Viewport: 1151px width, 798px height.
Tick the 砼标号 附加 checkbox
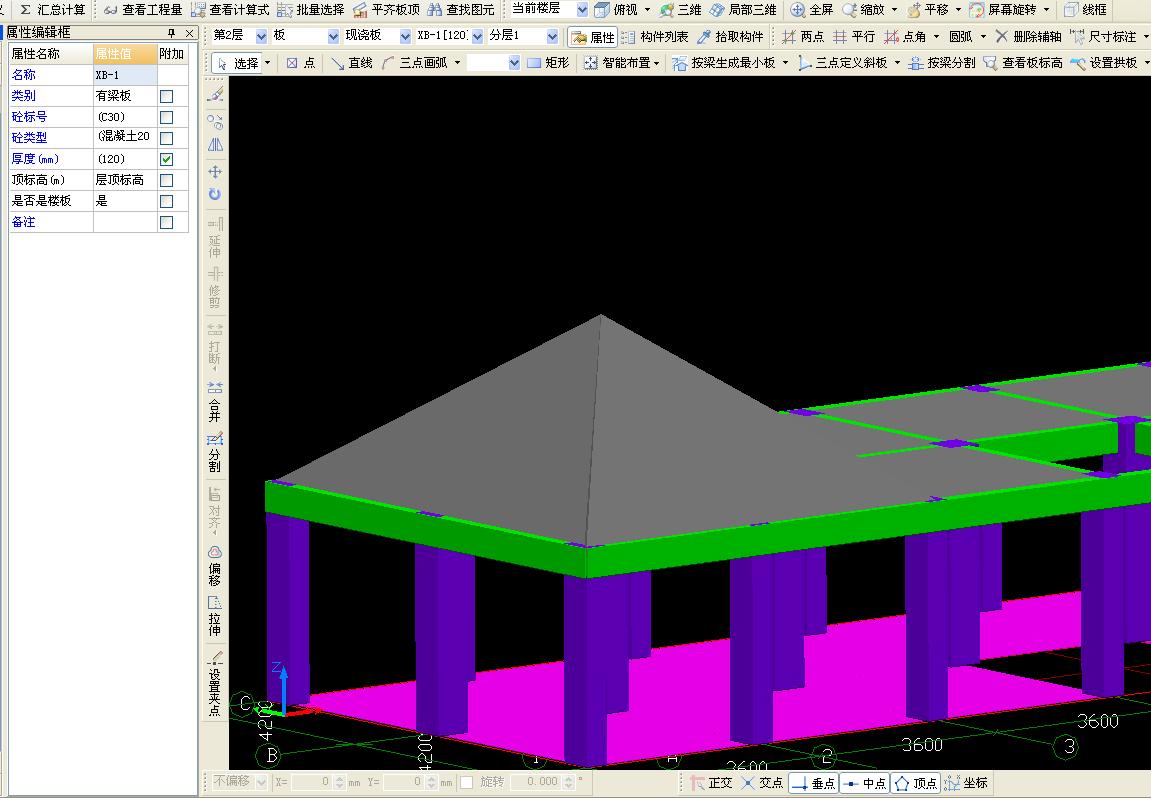167,117
